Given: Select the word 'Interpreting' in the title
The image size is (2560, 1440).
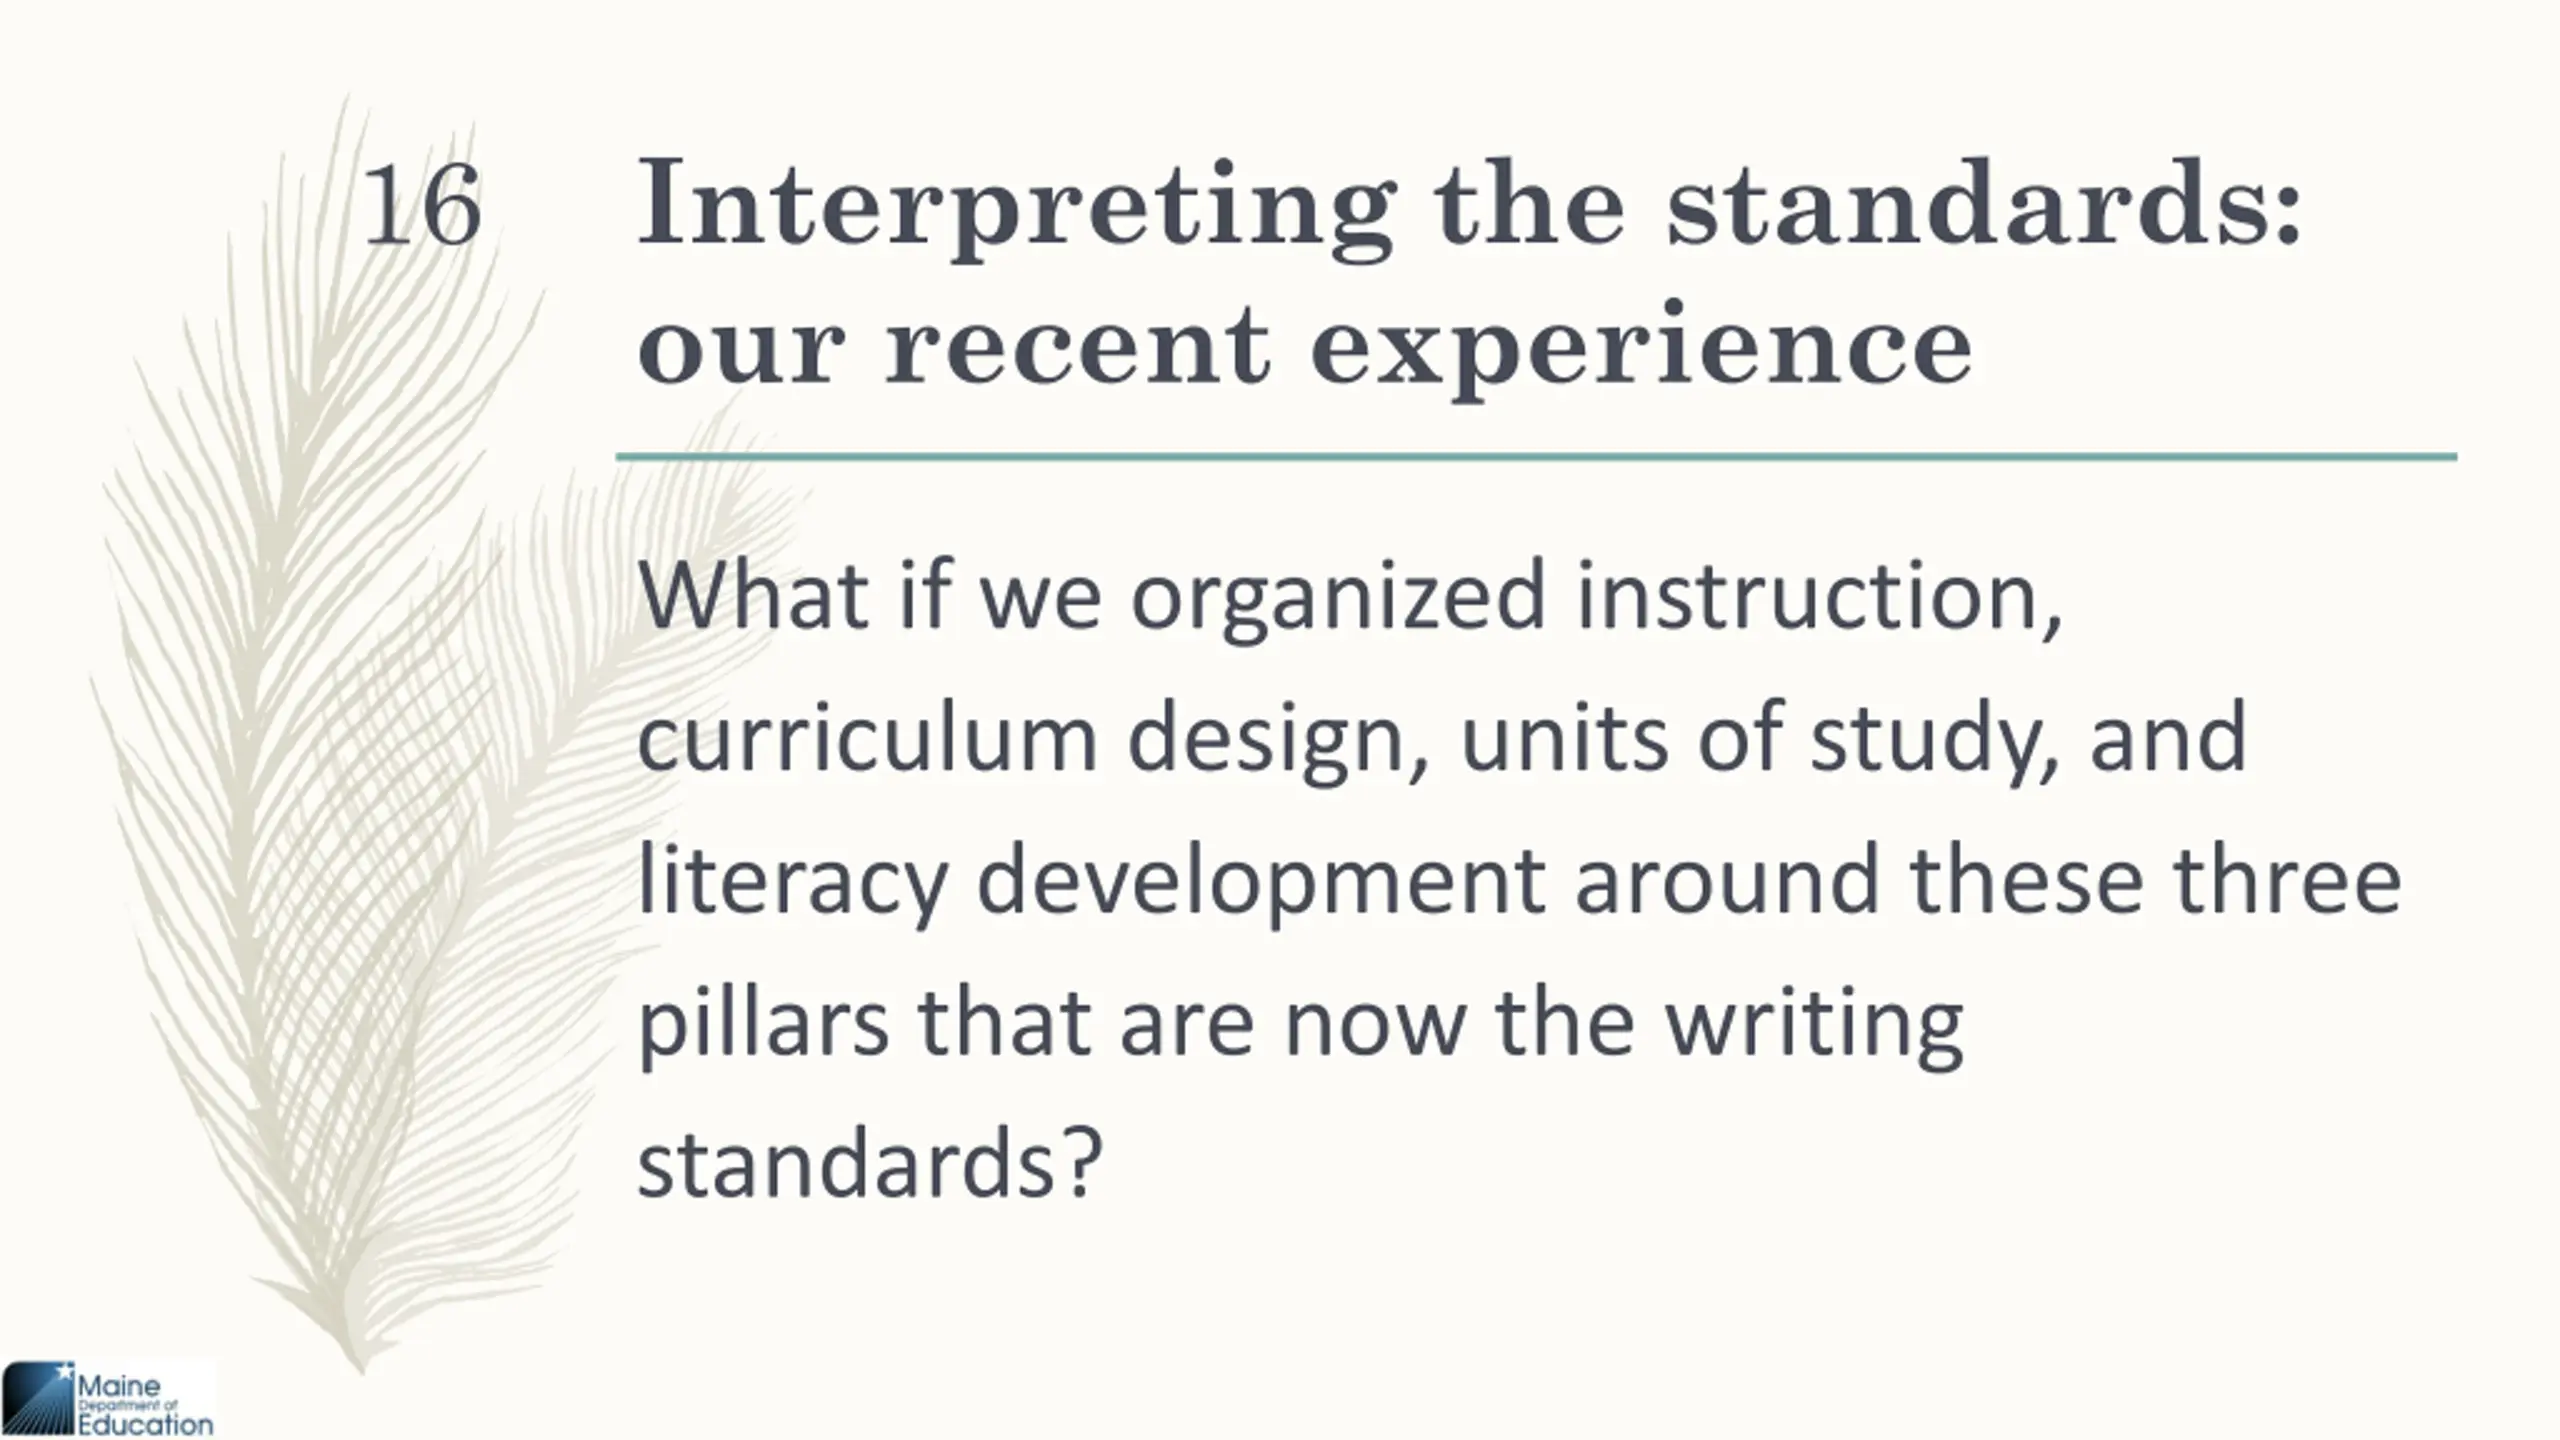Looking at the screenshot, I should point(1015,208).
